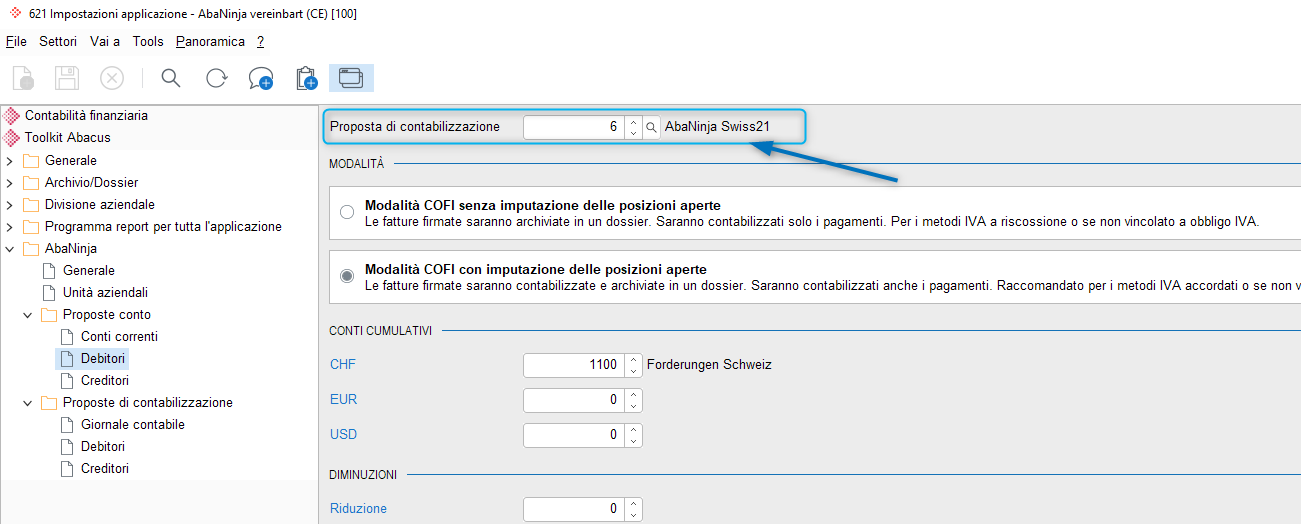
Task: Click into the EUR account input field
Action: point(574,400)
